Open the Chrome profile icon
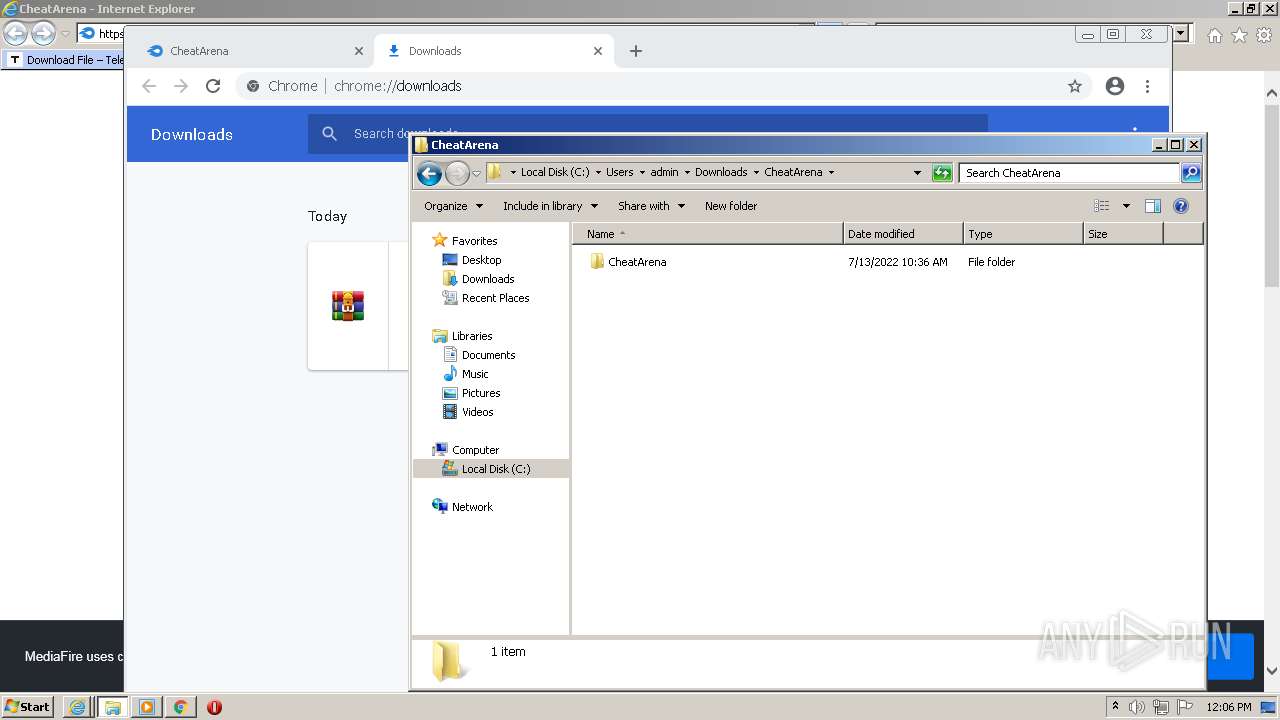The width and height of the screenshot is (1280, 720). [x=1115, y=86]
